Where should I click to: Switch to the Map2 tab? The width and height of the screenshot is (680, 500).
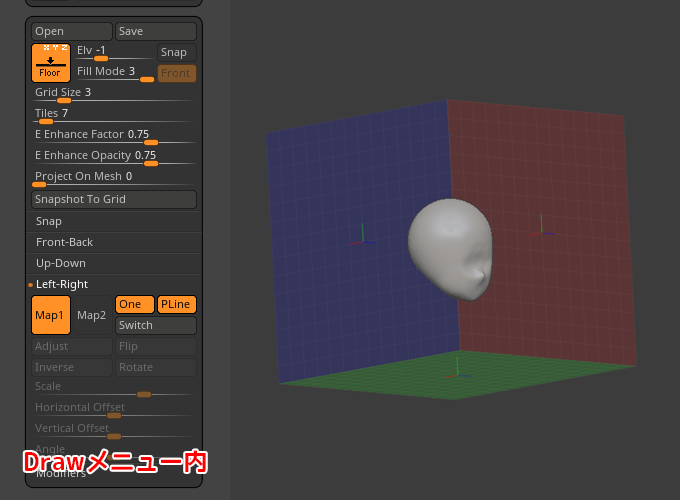click(92, 315)
